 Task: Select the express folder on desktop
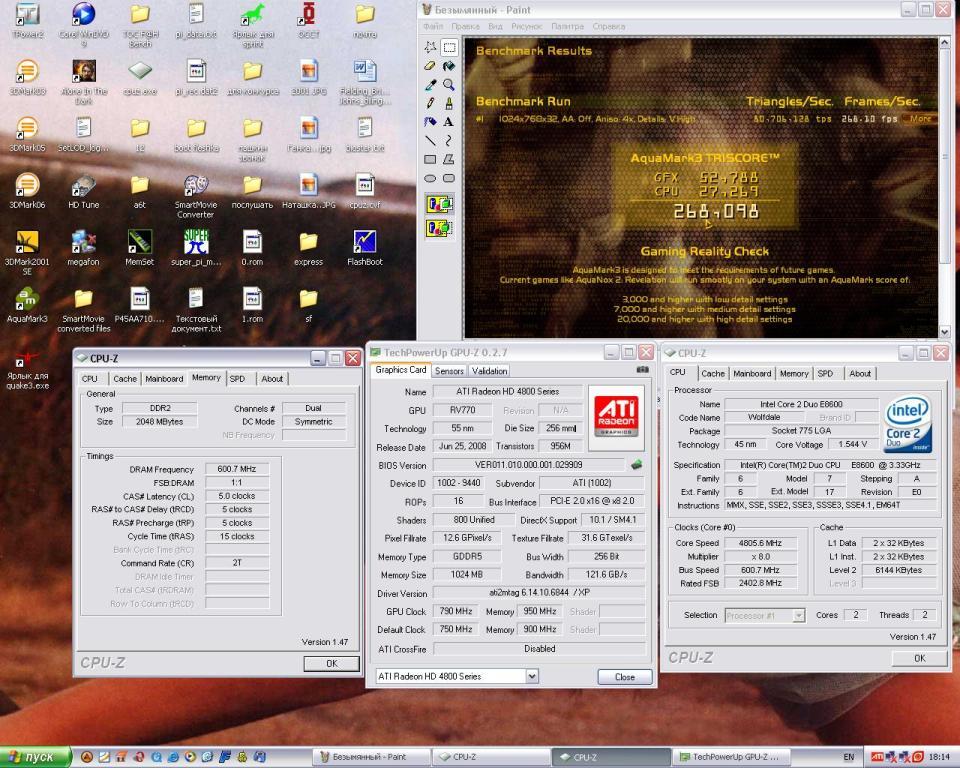pyautogui.click(x=309, y=249)
